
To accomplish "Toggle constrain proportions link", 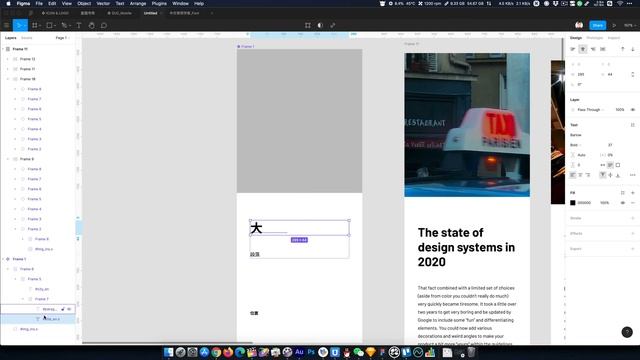I will (x=633, y=75).
